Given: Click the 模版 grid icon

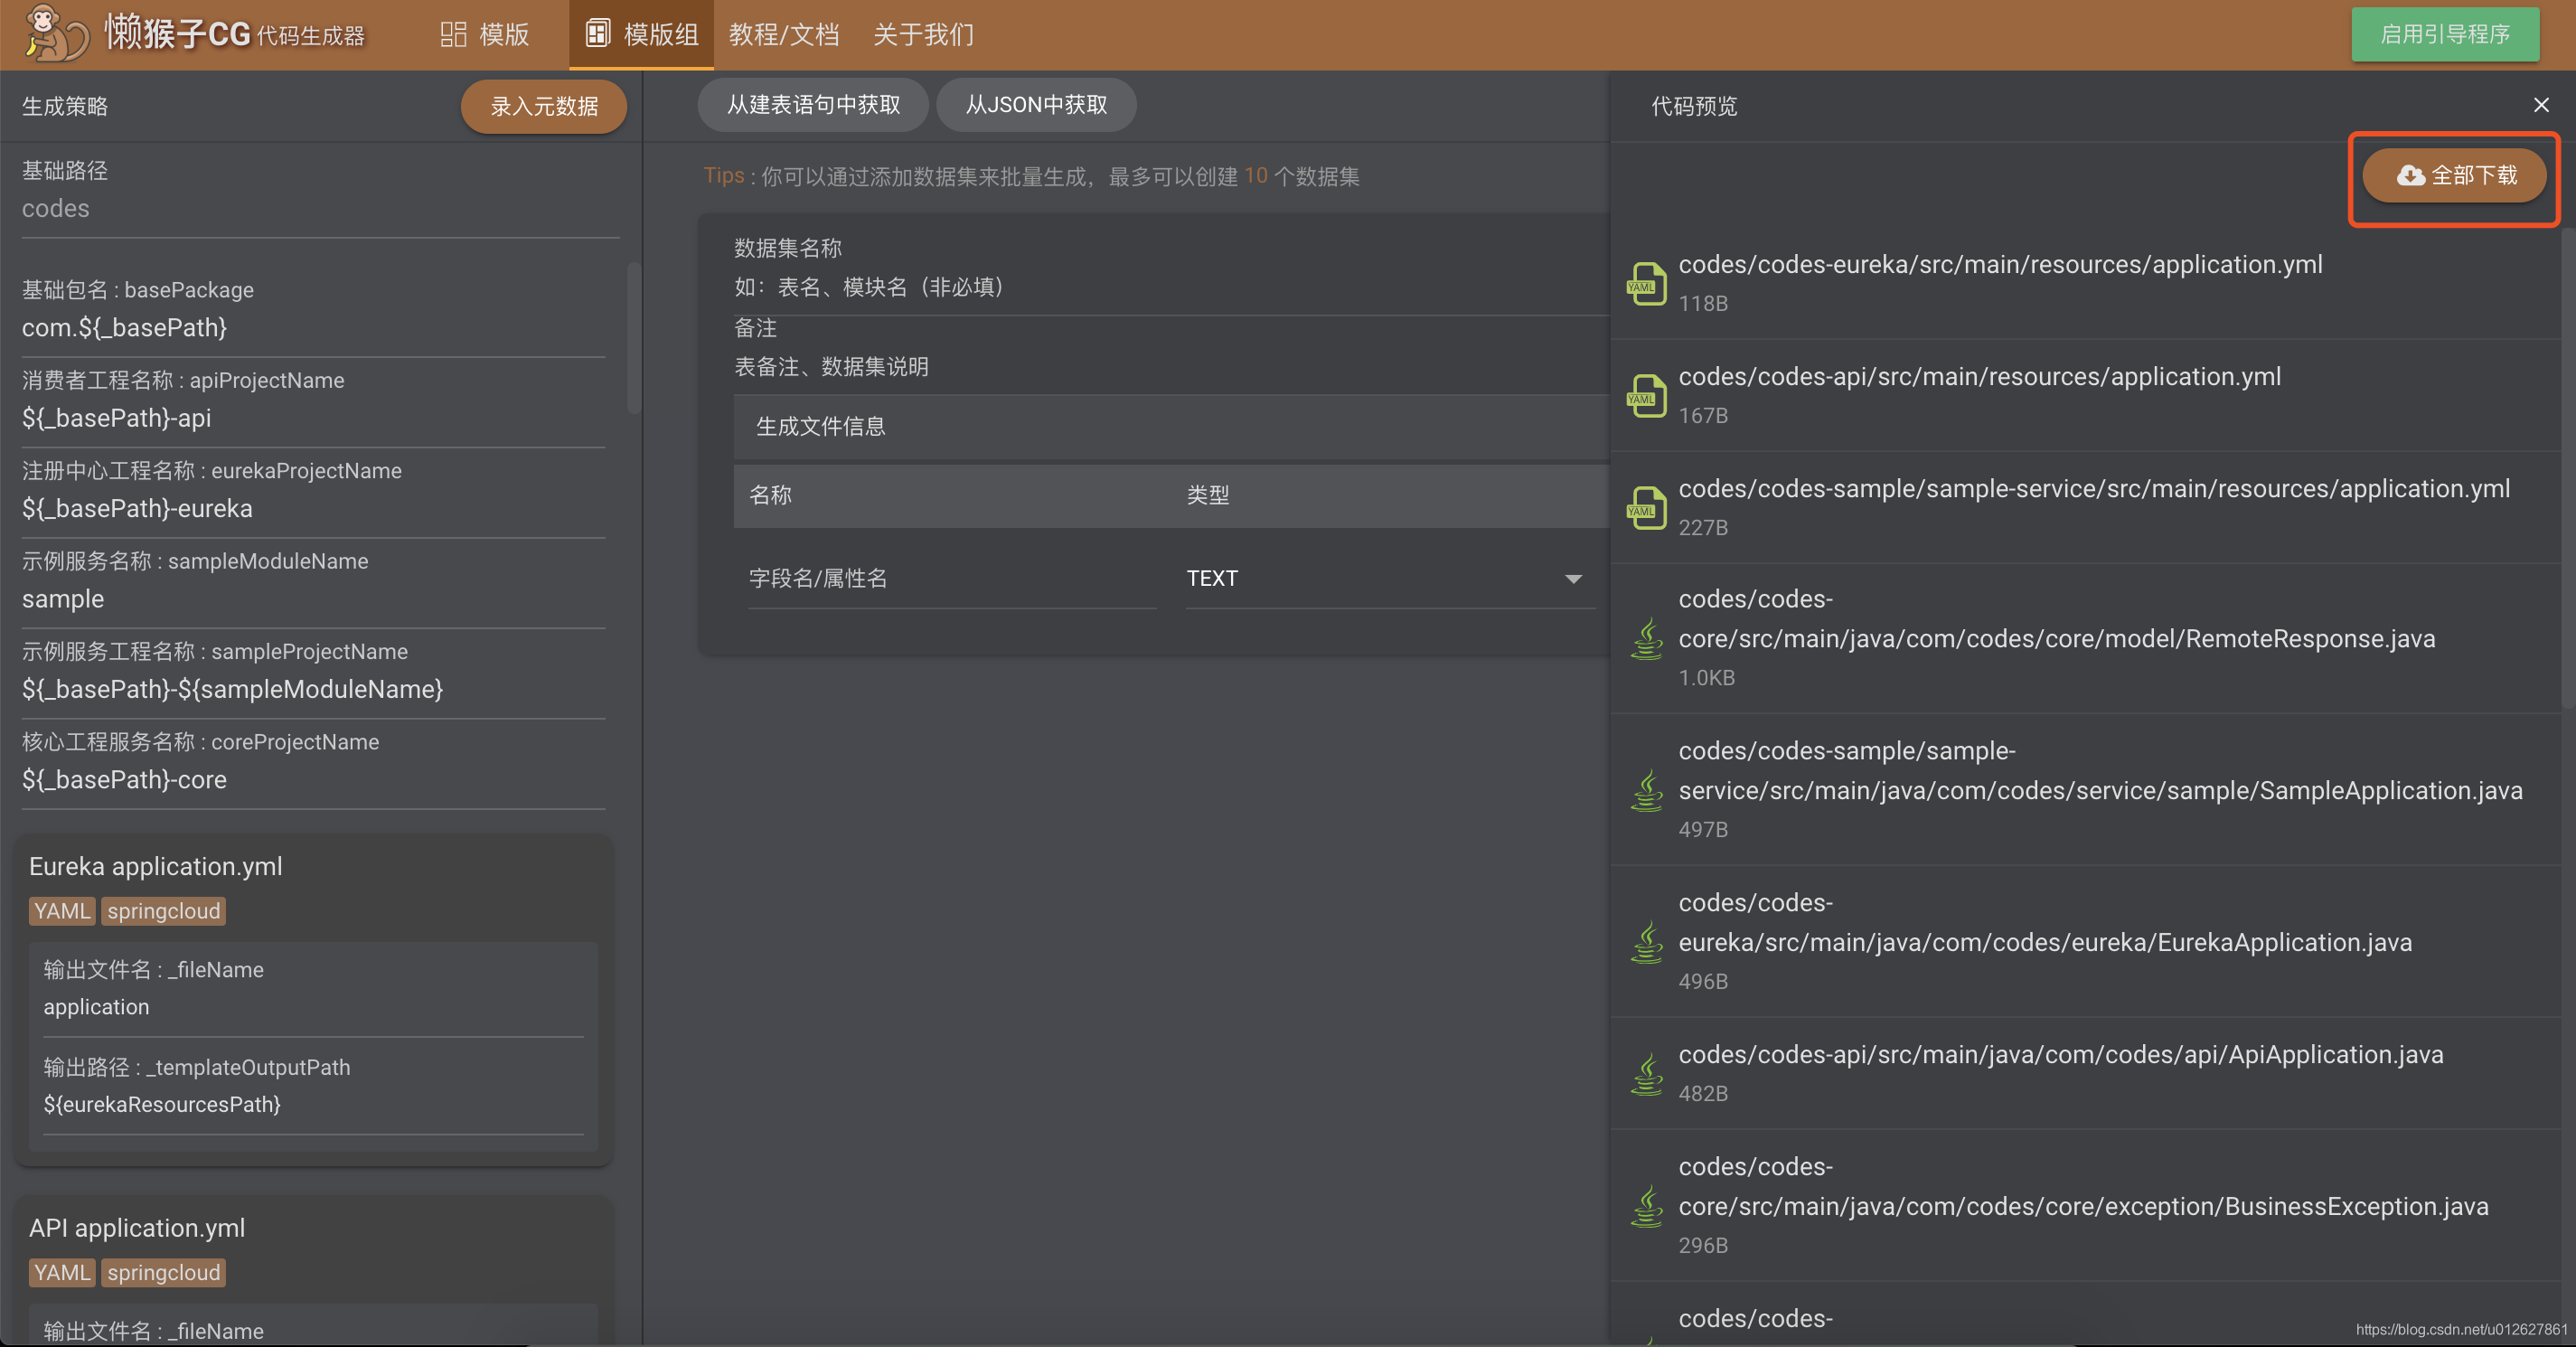Looking at the screenshot, I should [x=453, y=34].
